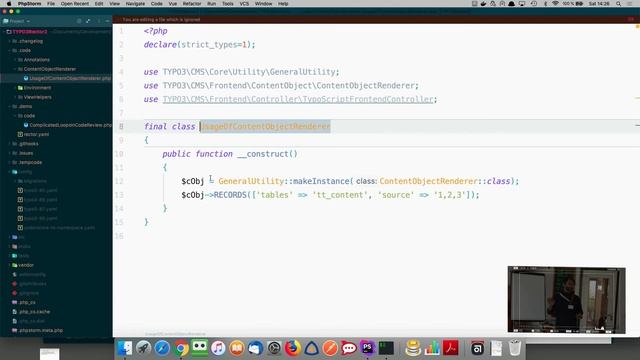Open Sequel Pro pancake icon in dock
The height and width of the screenshot is (360, 640).
click(413, 348)
